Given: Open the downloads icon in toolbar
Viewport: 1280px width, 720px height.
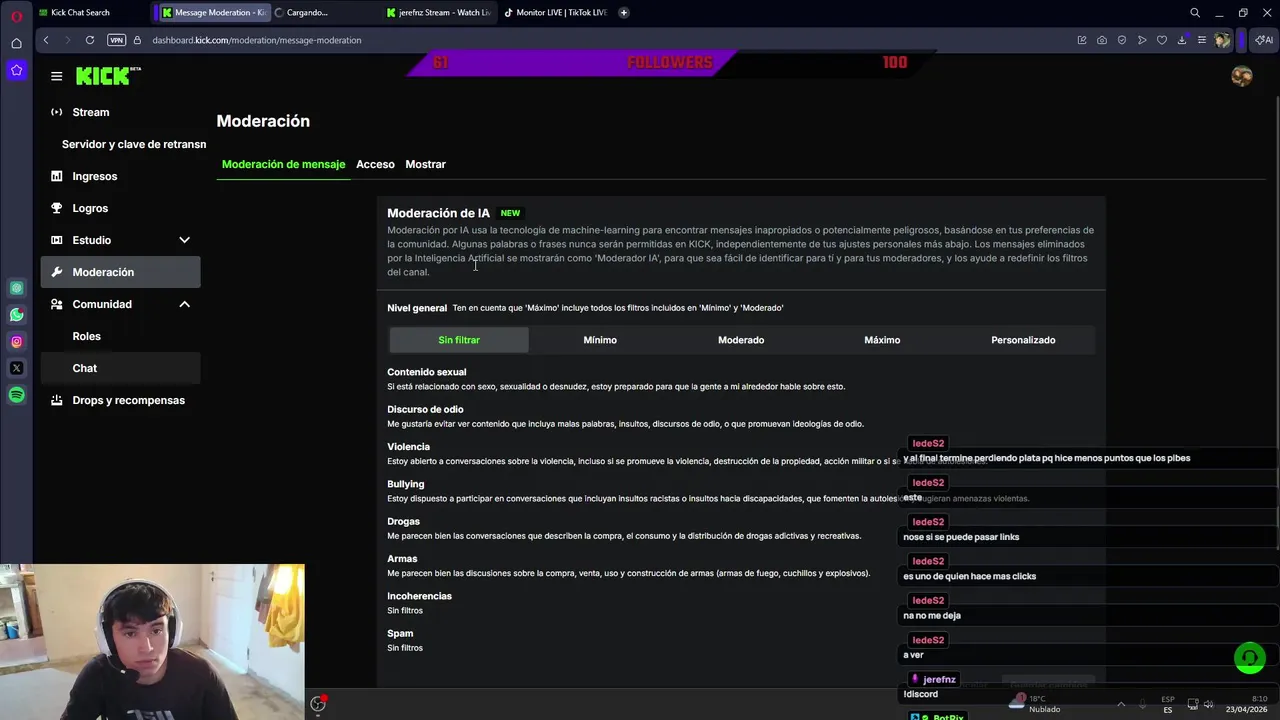Looking at the screenshot, I should coord(1182,40).
